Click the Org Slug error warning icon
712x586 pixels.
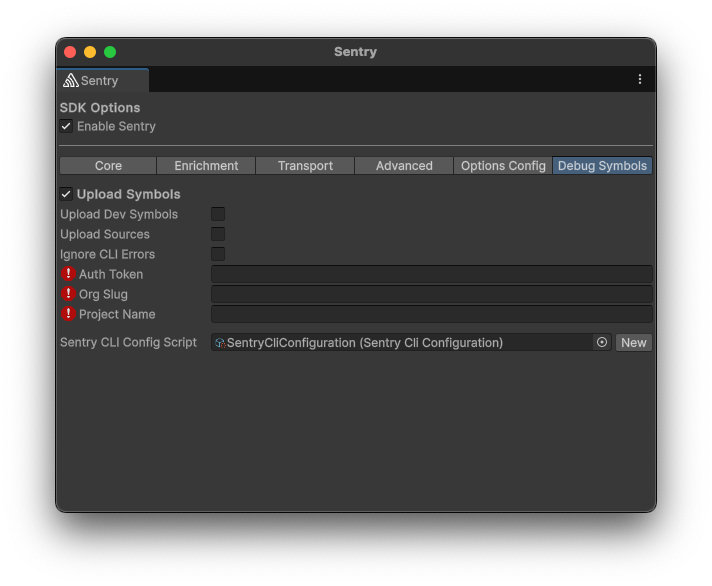[x=68, y=294]
